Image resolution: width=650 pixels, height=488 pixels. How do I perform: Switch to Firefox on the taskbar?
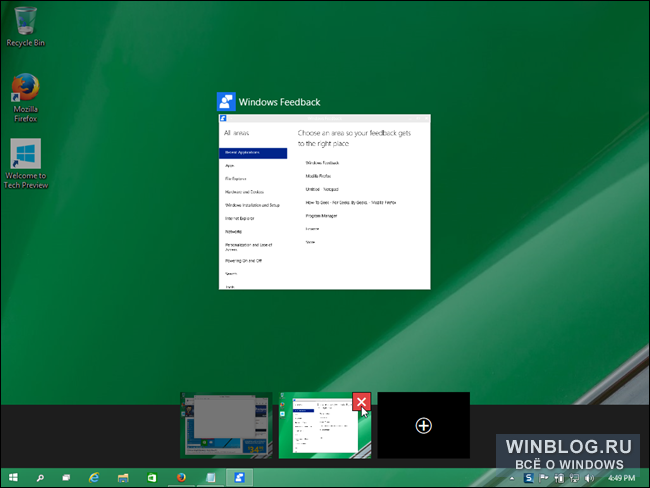click(181, 478)
